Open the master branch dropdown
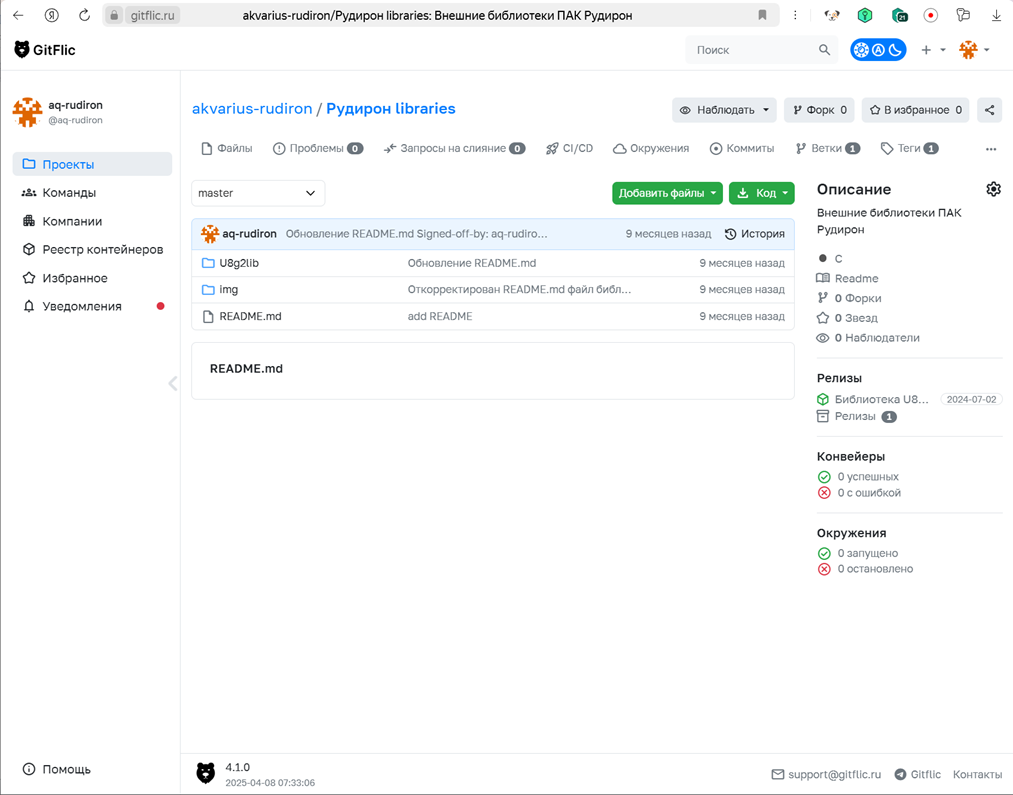 (258, 193)
